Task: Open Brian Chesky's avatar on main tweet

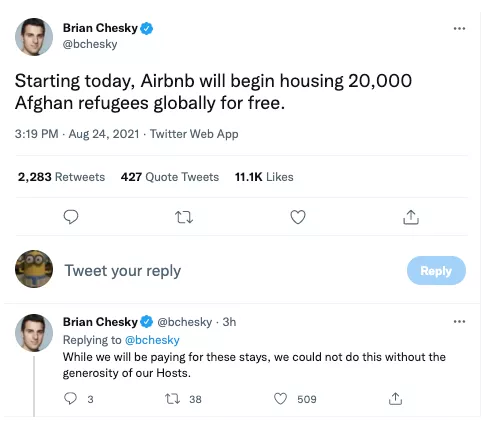Action: [34, 37]
